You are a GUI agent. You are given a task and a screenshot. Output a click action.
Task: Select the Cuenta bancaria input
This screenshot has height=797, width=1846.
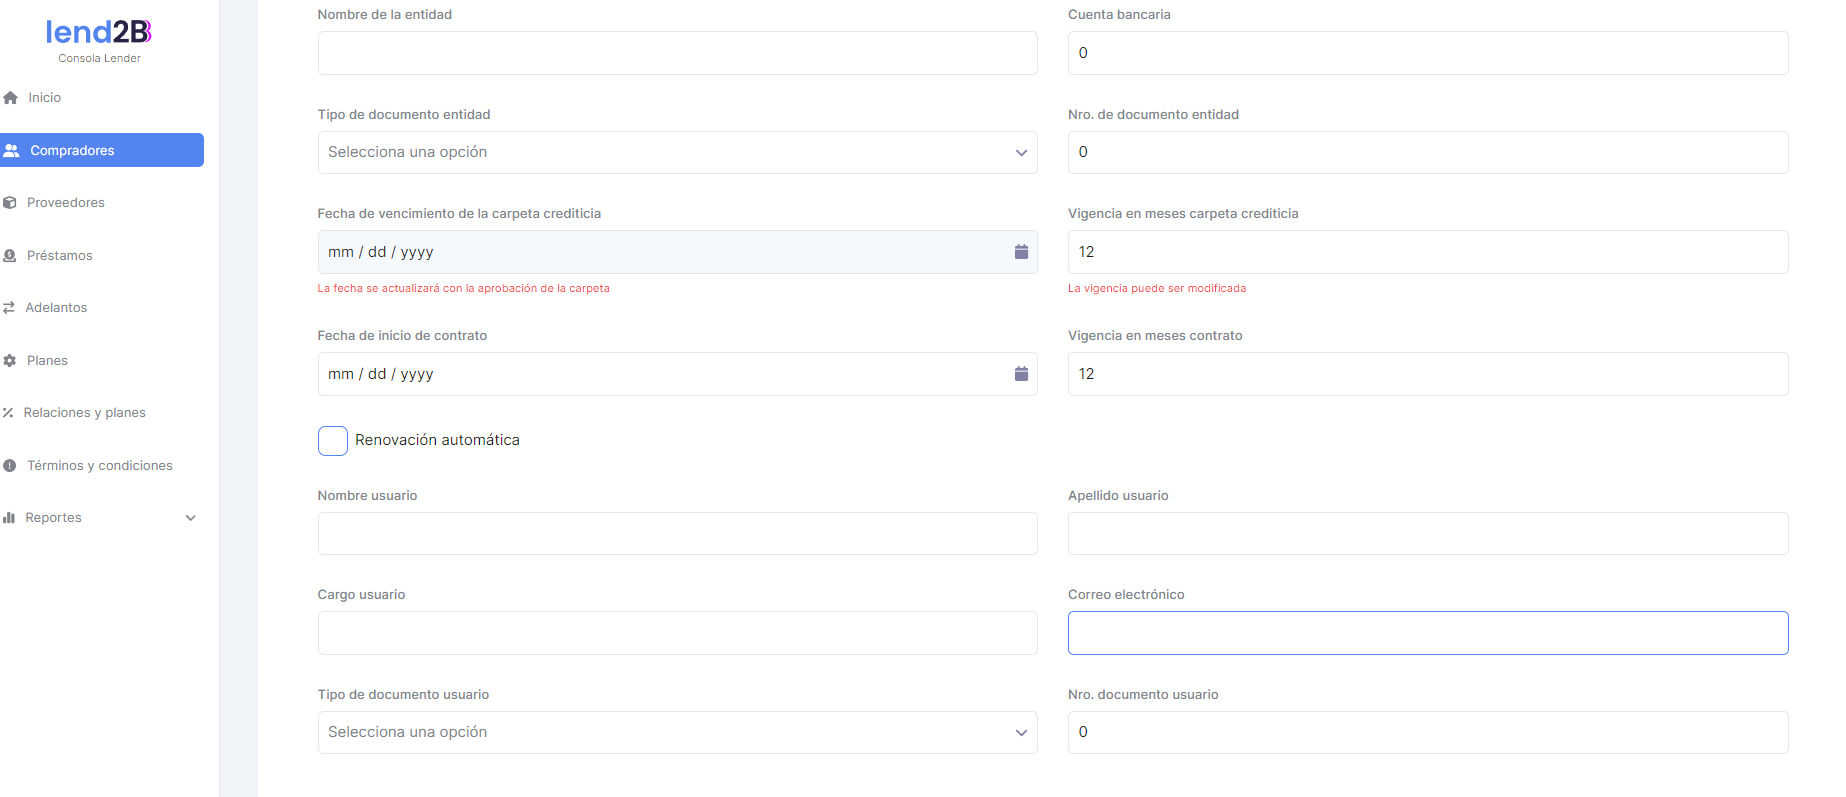[x=1427, y=53]
